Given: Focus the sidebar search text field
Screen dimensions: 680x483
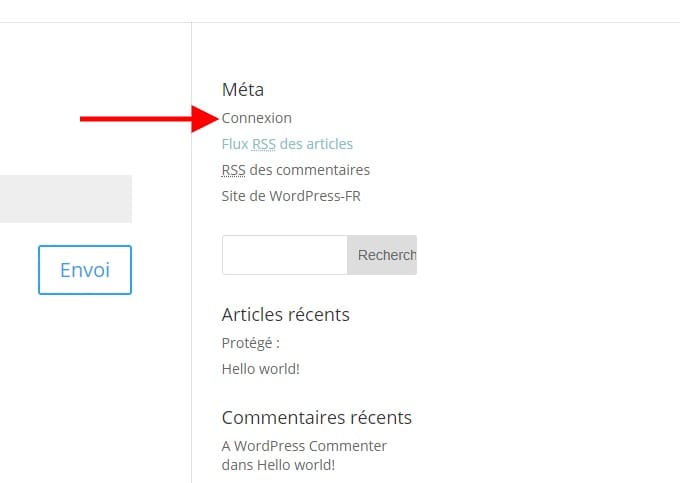Looking at the screenshot, I should point(284,255).
